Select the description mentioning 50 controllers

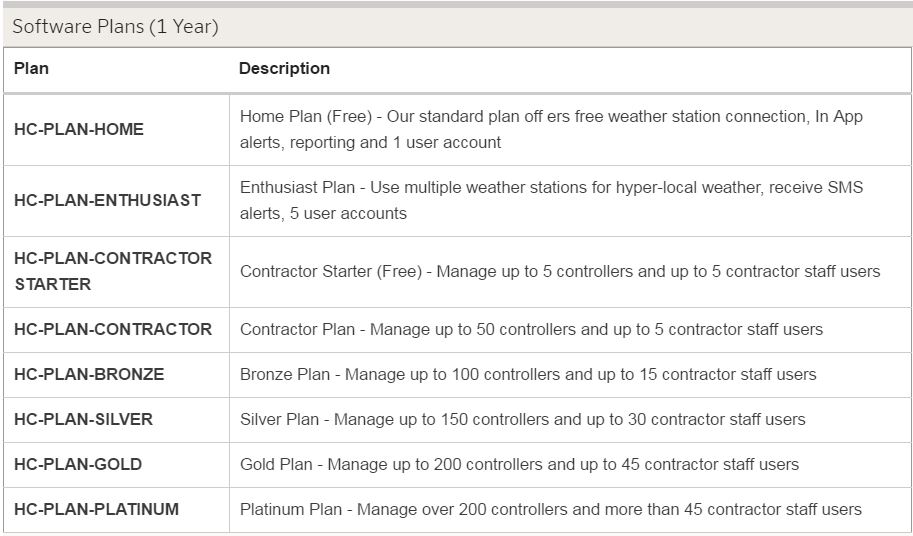click(531, 329)
